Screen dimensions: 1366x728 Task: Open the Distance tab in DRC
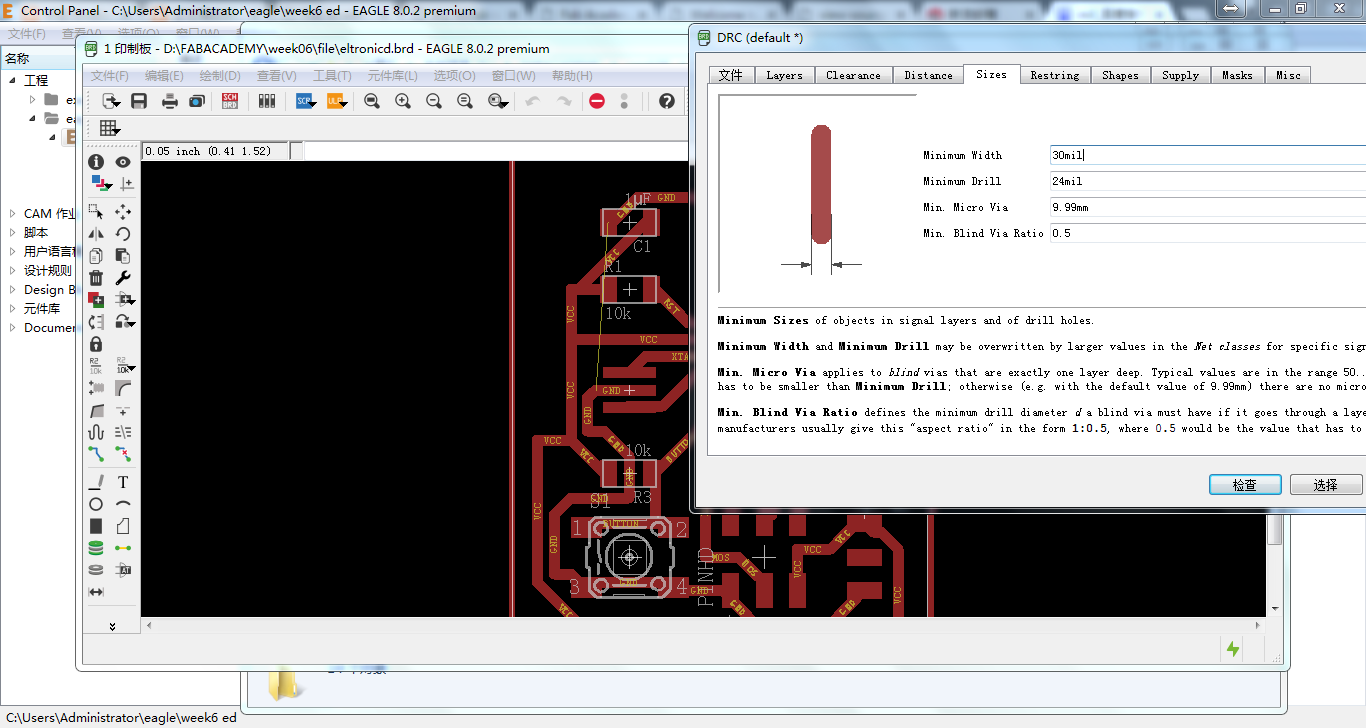[x=928, y=75]
